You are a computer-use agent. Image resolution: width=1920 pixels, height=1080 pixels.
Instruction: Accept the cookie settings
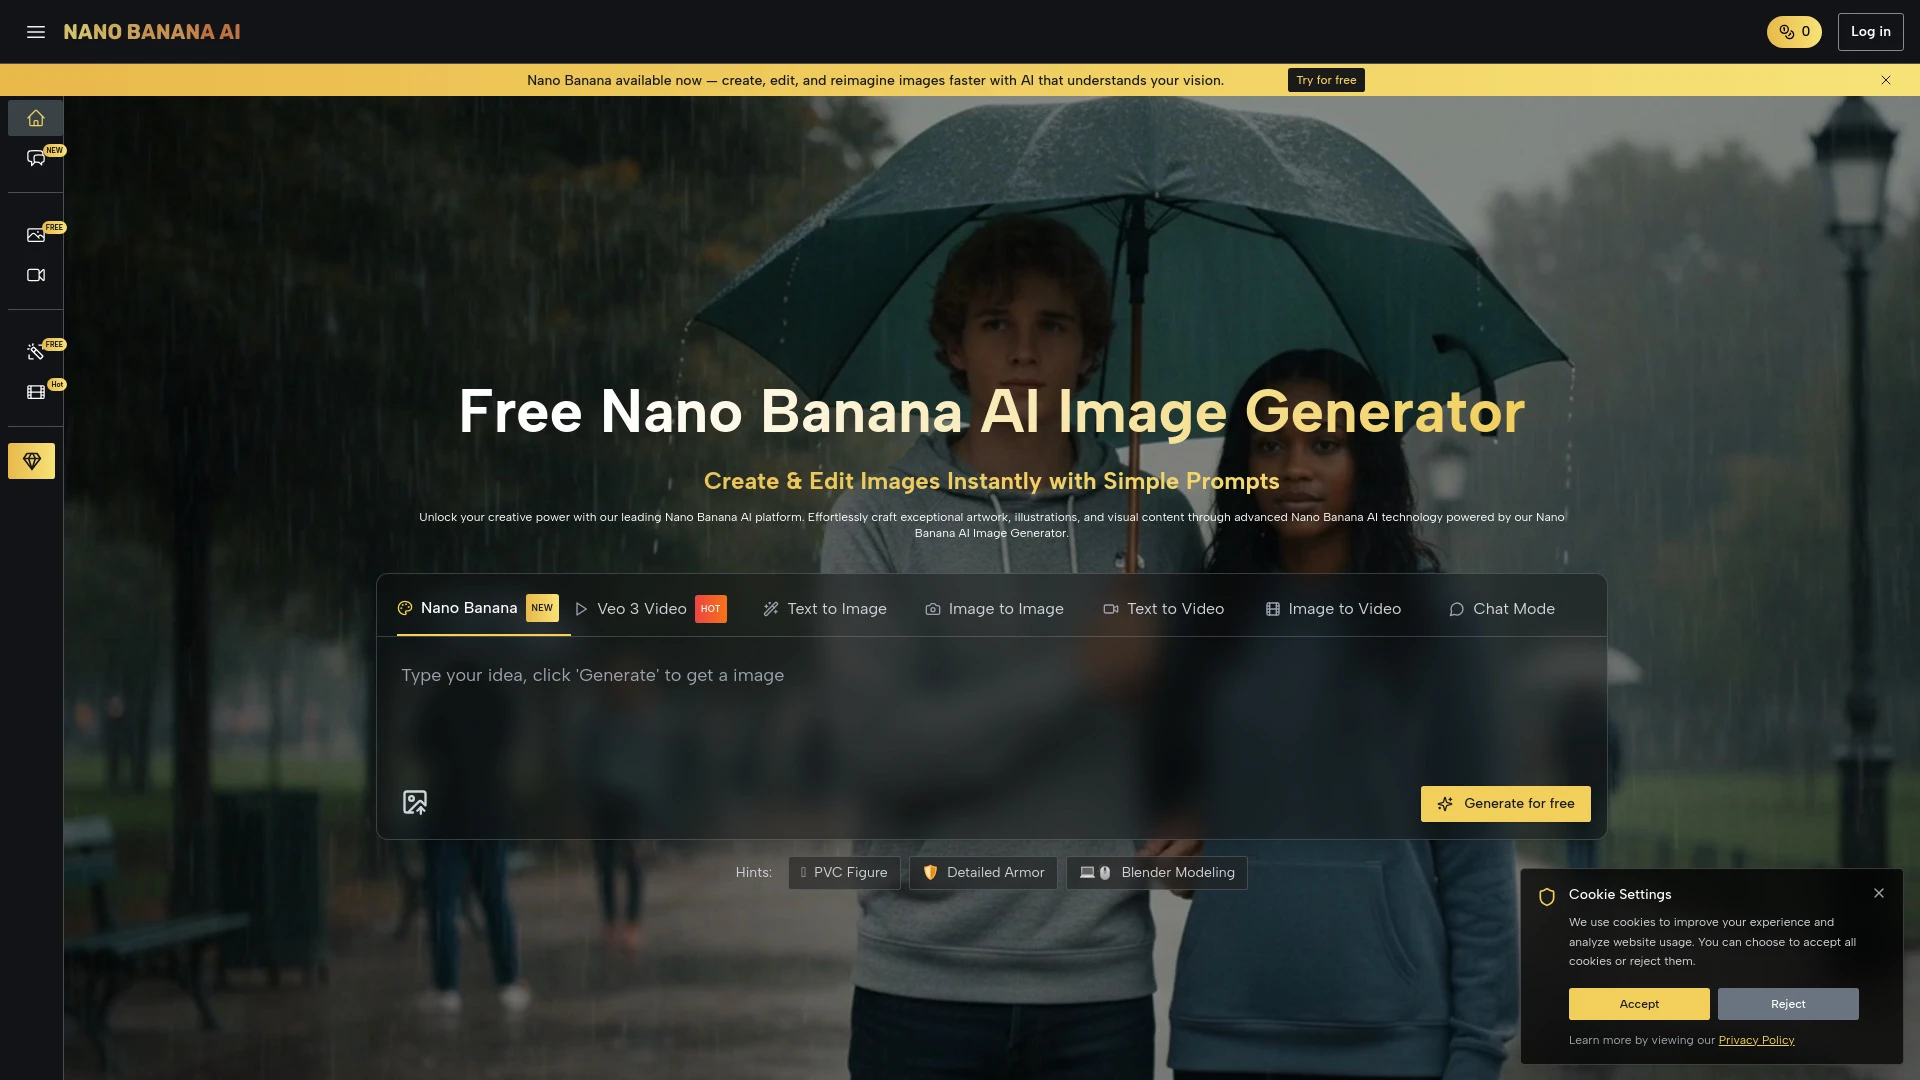(1638, 1004)
